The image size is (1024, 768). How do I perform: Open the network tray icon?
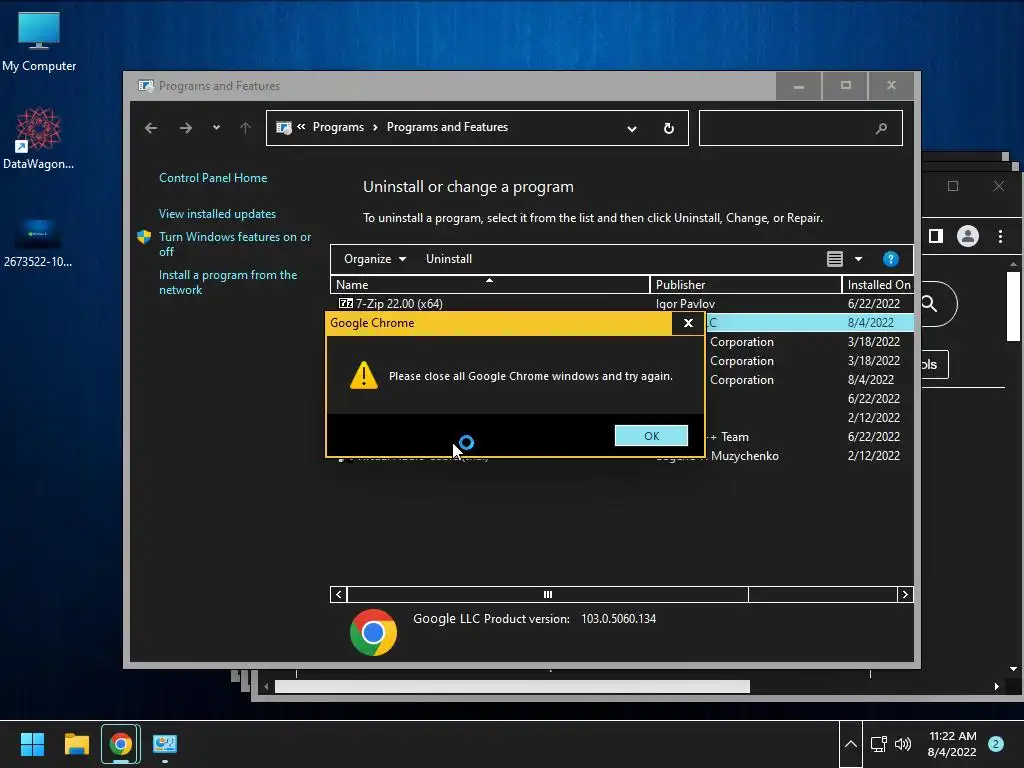(878, 744)
